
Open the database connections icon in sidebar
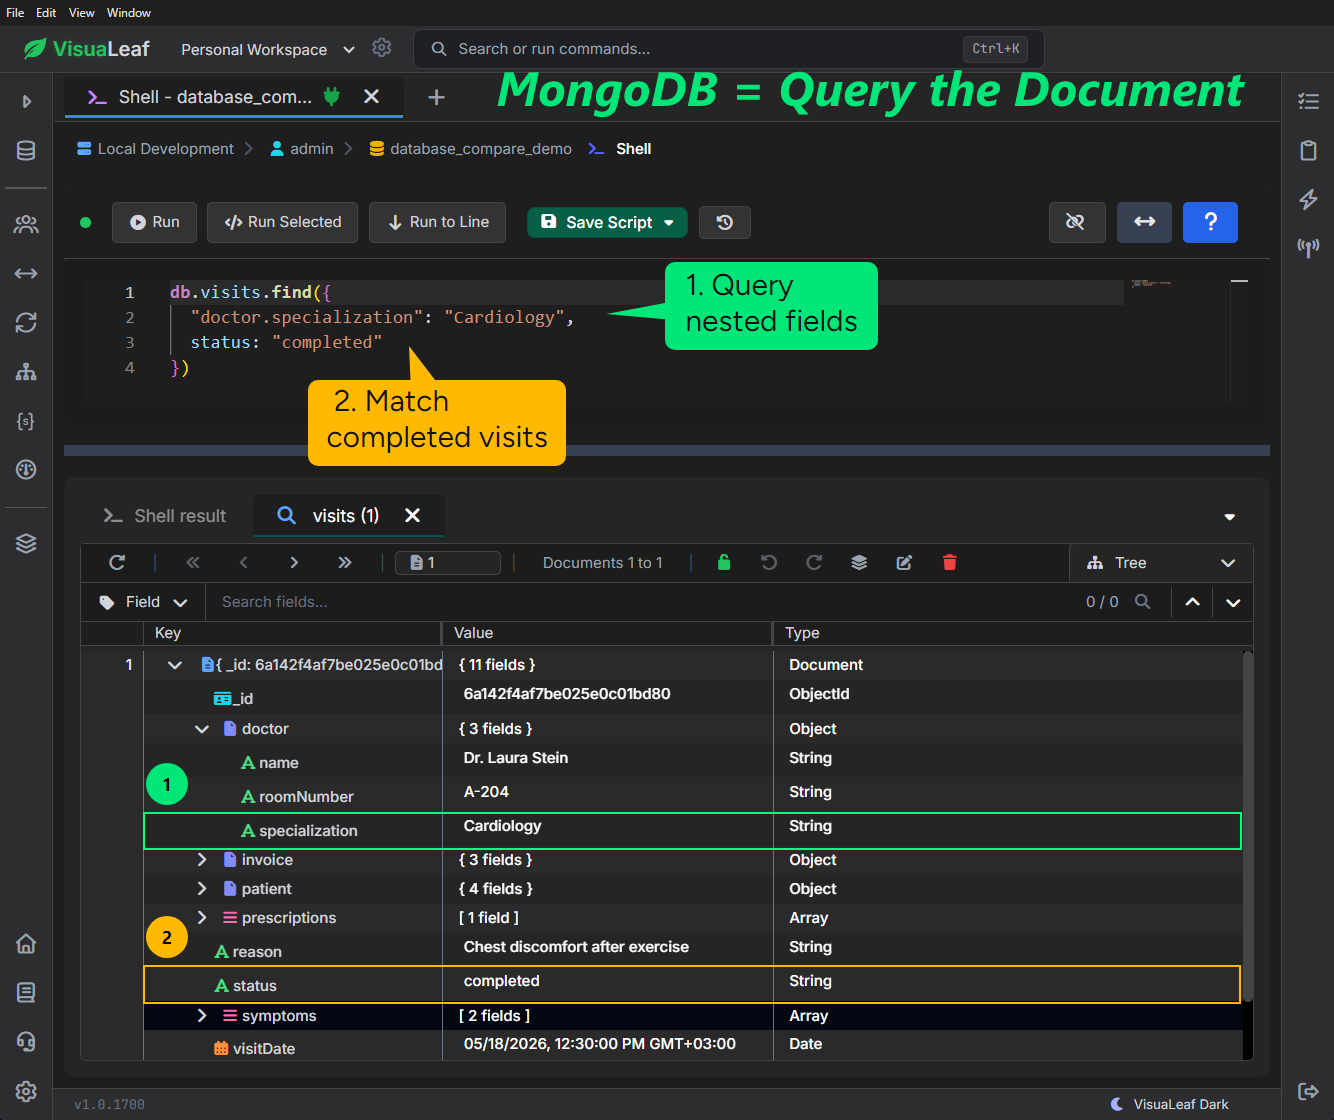tap(26, 151)
